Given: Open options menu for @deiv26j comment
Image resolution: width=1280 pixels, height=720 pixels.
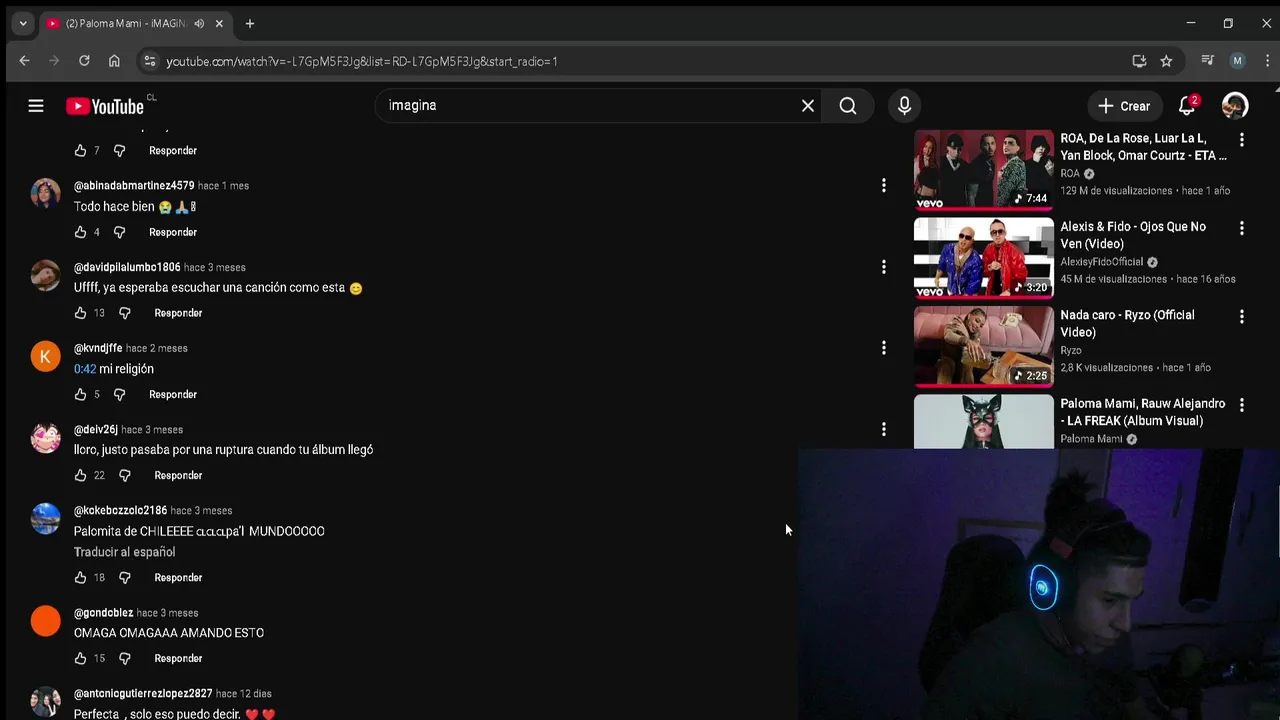Looking at the screenshot, I should click(883, 429).
